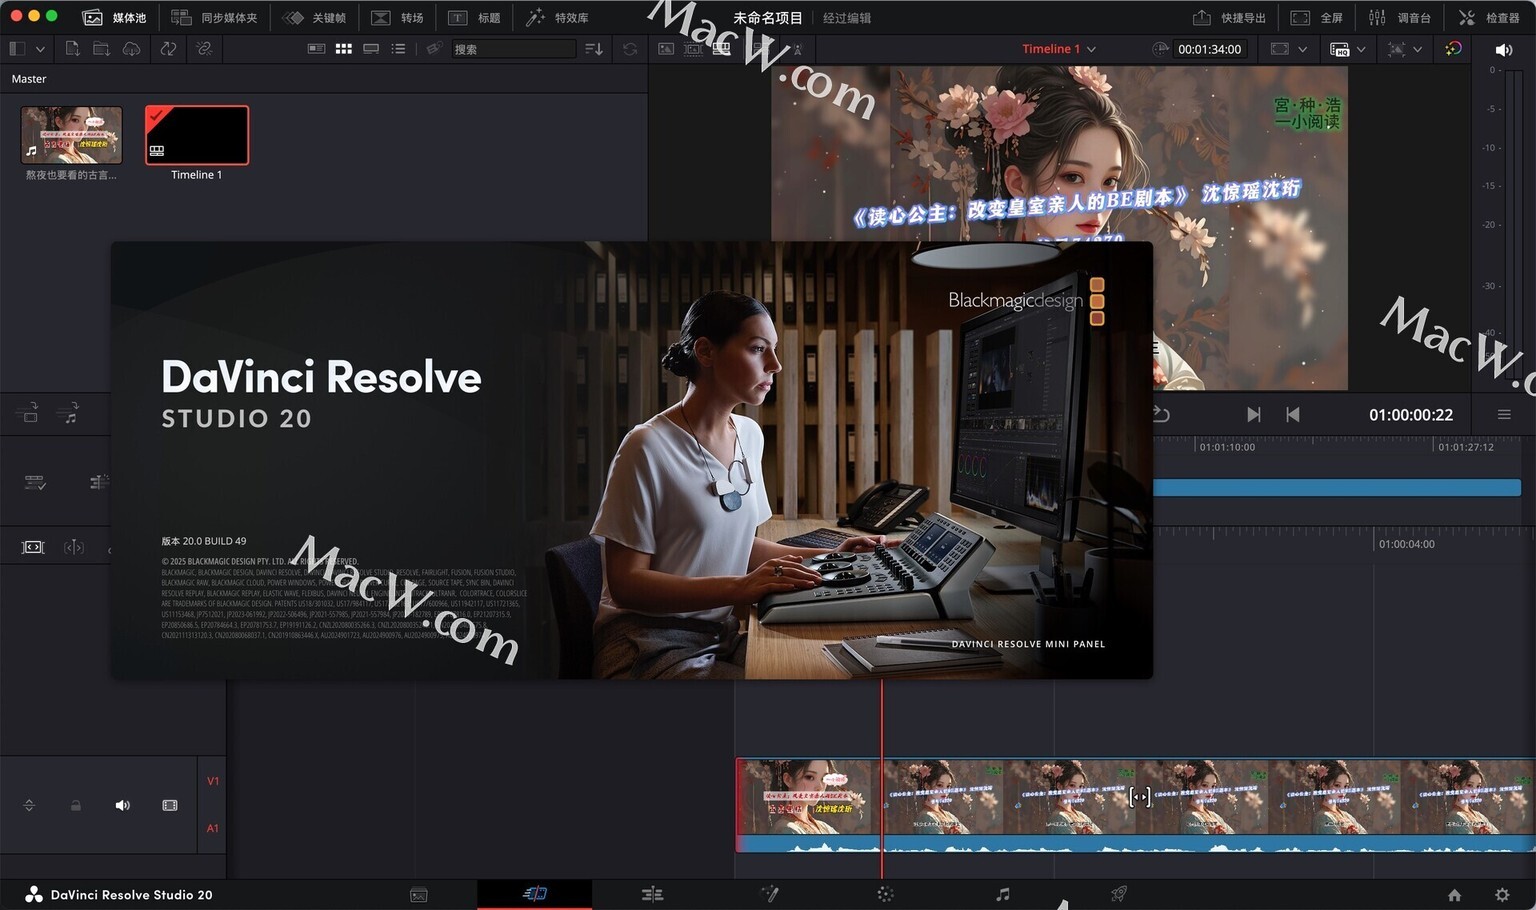The image size is (1536, 910).
Task: Click the import media folder icon
Action: click(x=101, y=48)
